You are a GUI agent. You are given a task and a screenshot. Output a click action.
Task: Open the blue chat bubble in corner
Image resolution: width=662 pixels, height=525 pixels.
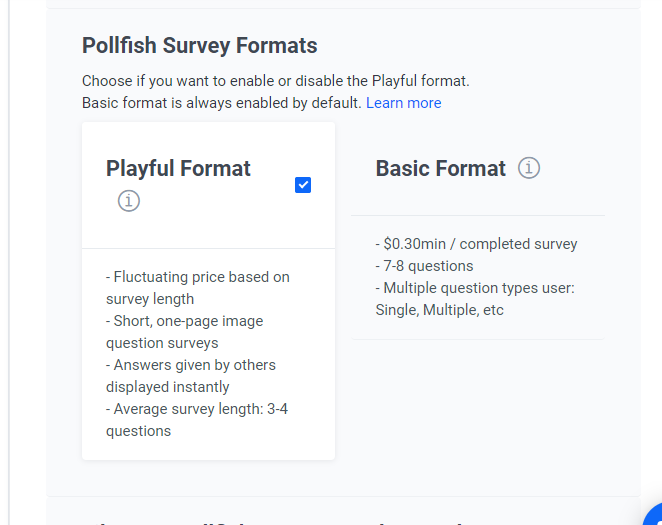(653, 516)
